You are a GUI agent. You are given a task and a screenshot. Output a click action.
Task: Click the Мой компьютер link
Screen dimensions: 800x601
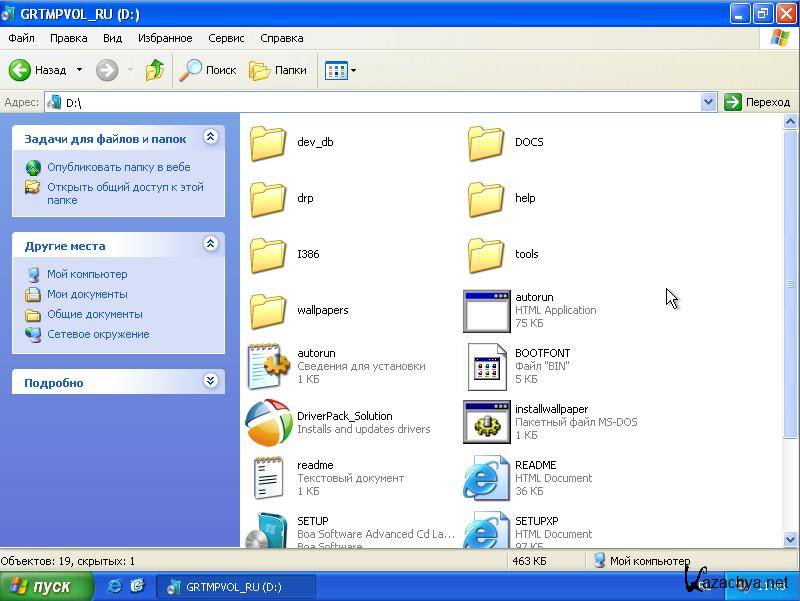click(x=87, y=274)
